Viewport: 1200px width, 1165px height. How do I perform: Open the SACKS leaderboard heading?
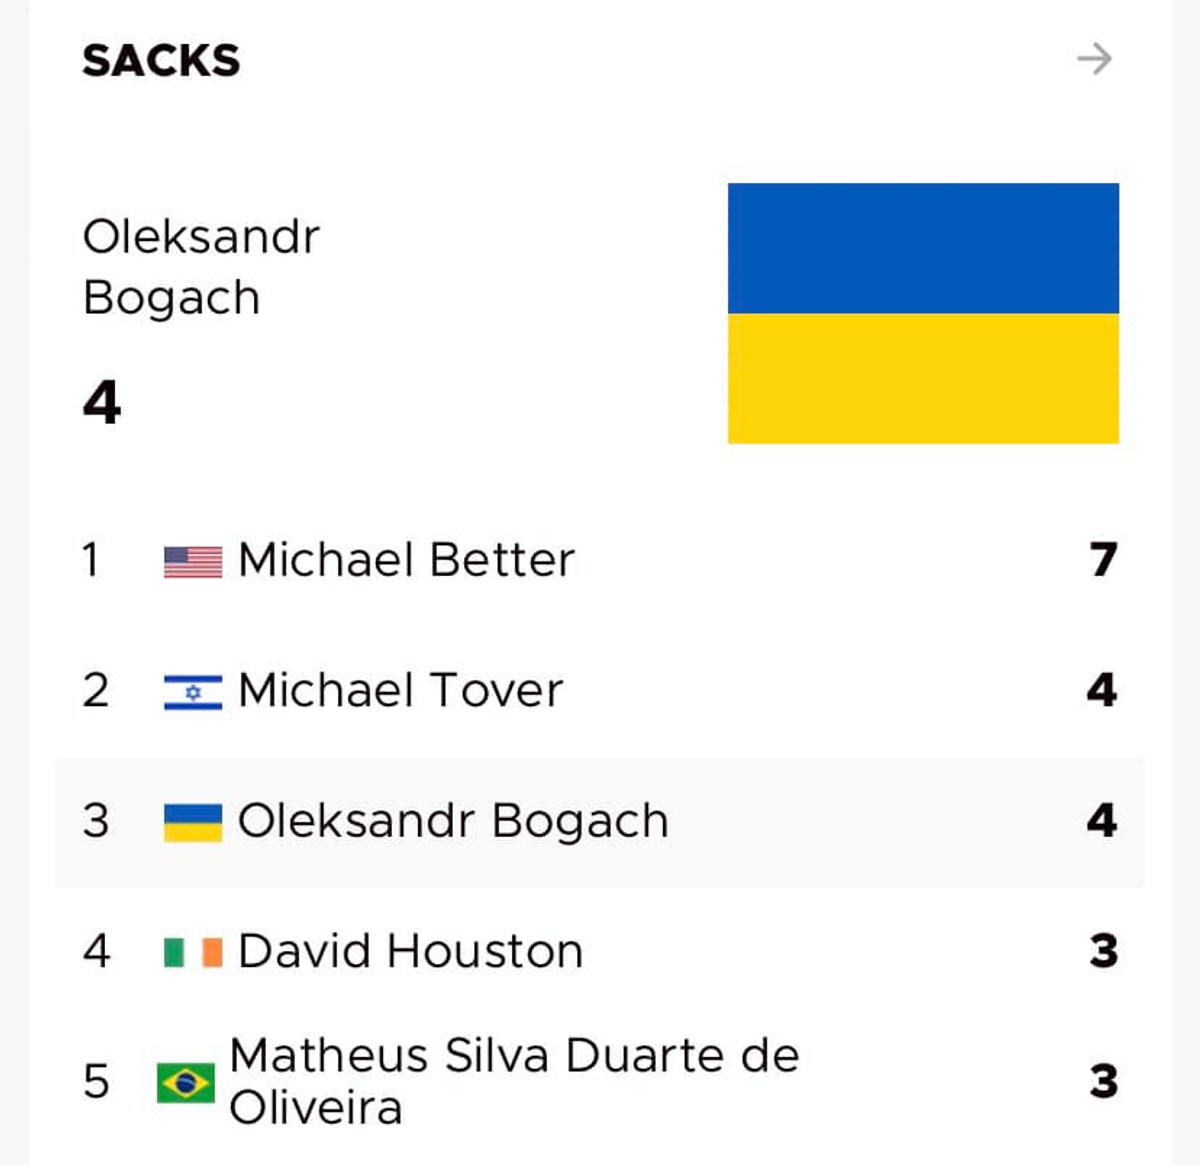pos(161,61)
